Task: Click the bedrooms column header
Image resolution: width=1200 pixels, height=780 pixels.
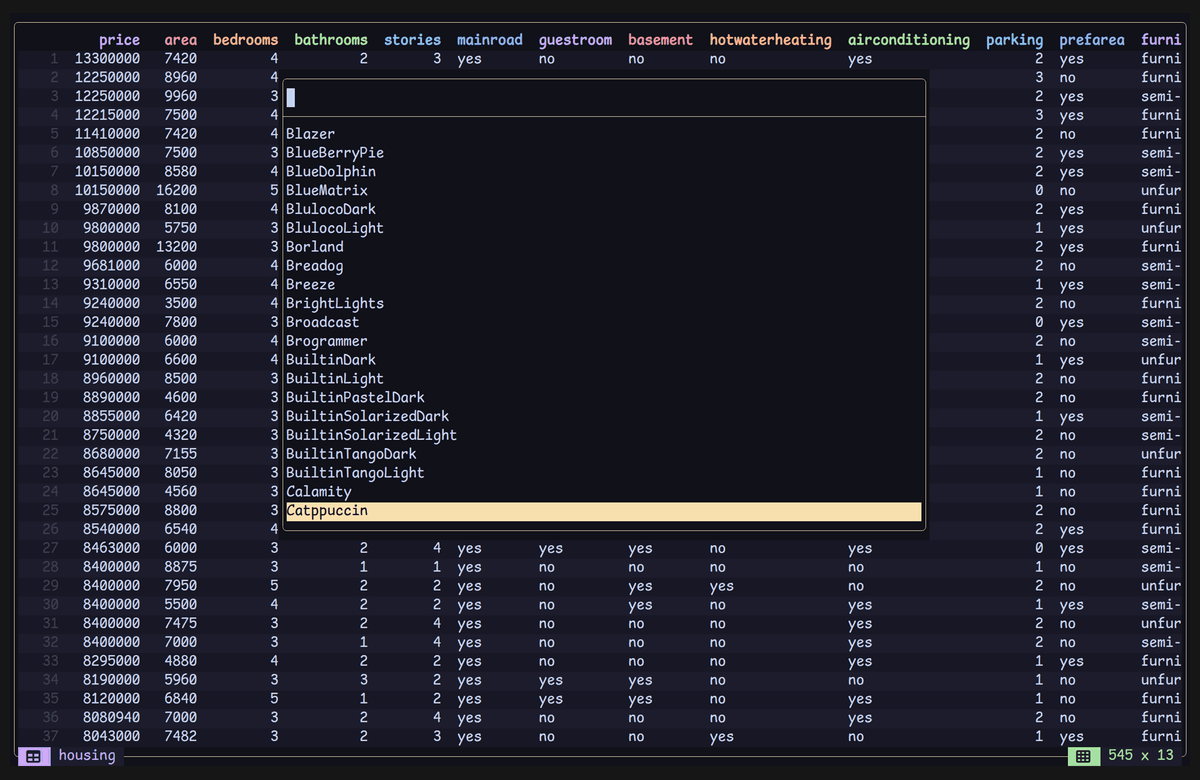Action: coord(246,40)
